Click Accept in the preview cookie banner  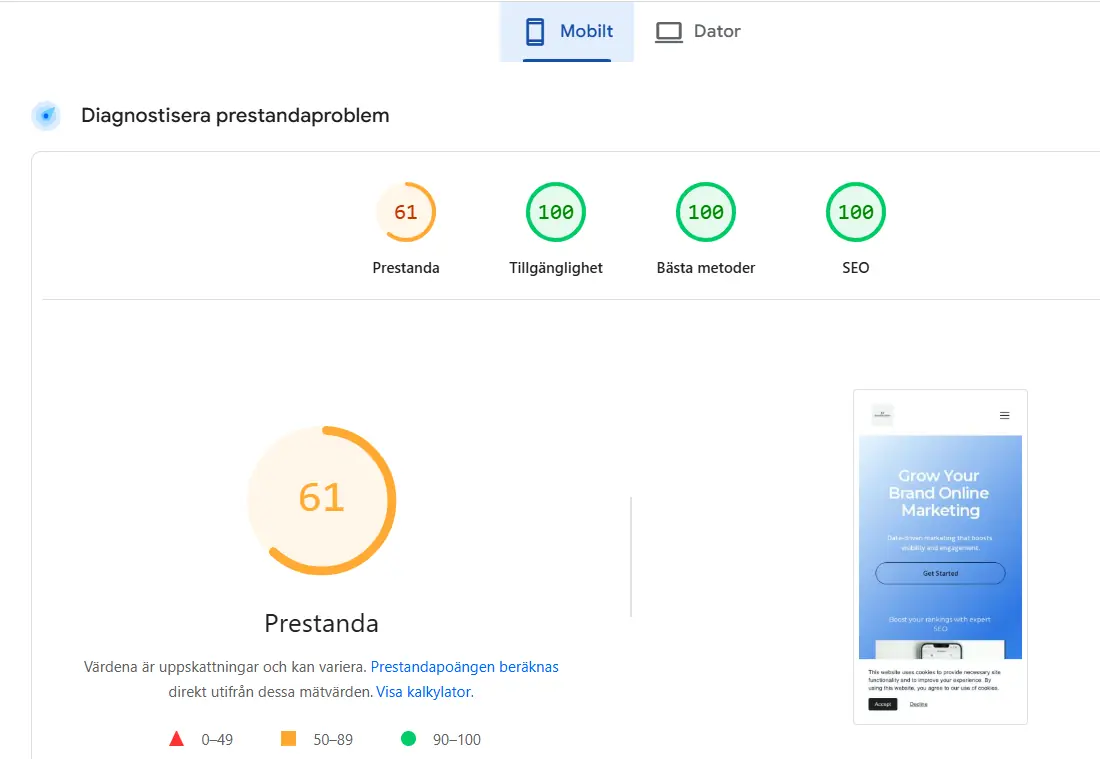tap(881, 704)
